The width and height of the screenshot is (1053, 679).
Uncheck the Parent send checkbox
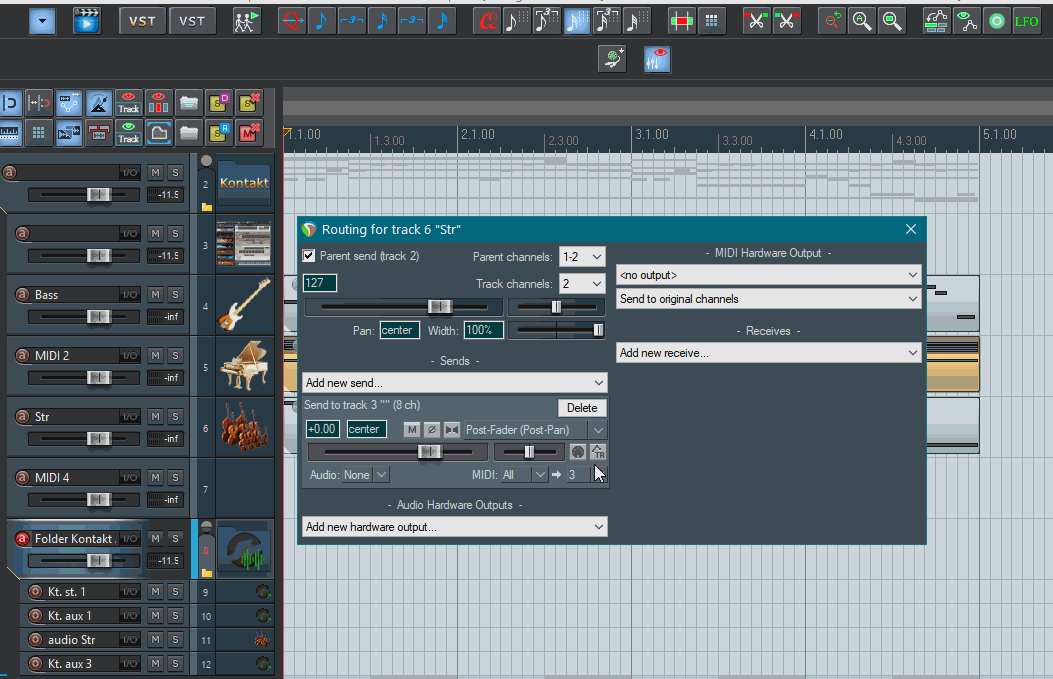click(x=309, y=257)
